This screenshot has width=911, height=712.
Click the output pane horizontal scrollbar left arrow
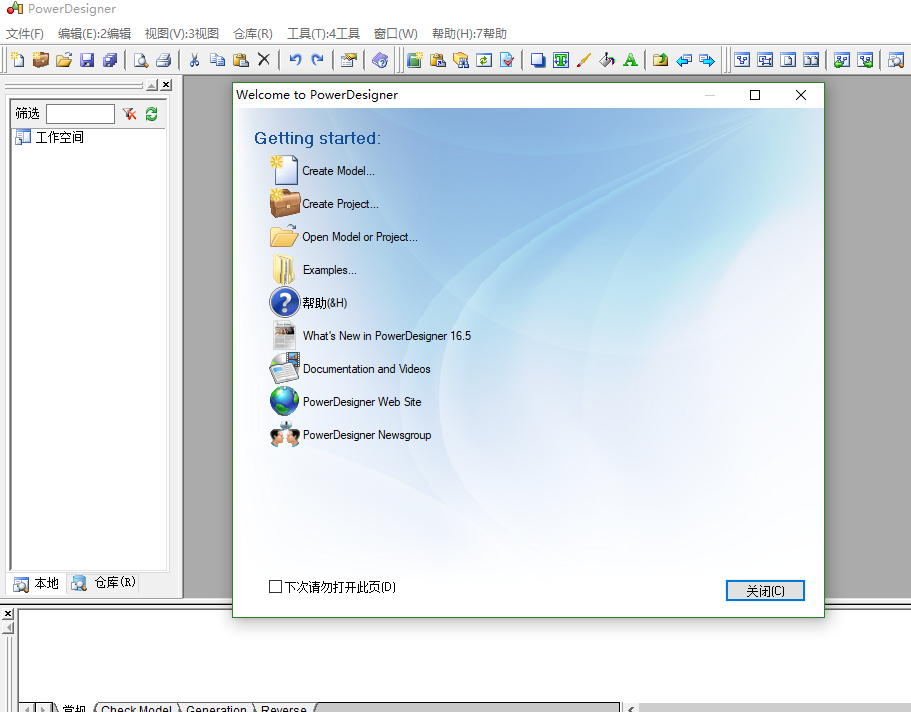tap(631, 709)
